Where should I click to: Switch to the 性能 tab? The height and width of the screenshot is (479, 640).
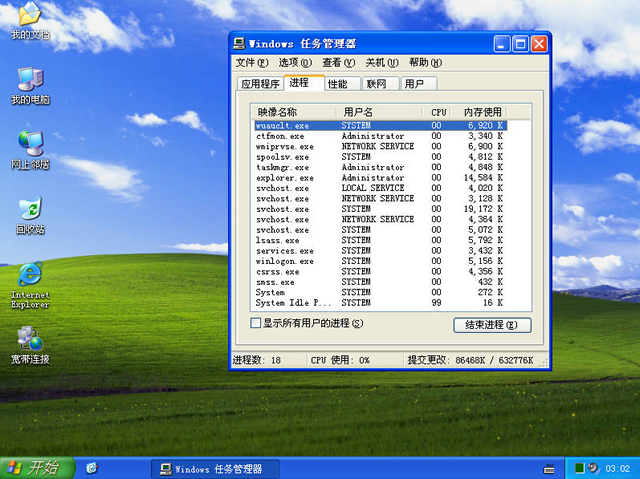click(x=338, y=84)
